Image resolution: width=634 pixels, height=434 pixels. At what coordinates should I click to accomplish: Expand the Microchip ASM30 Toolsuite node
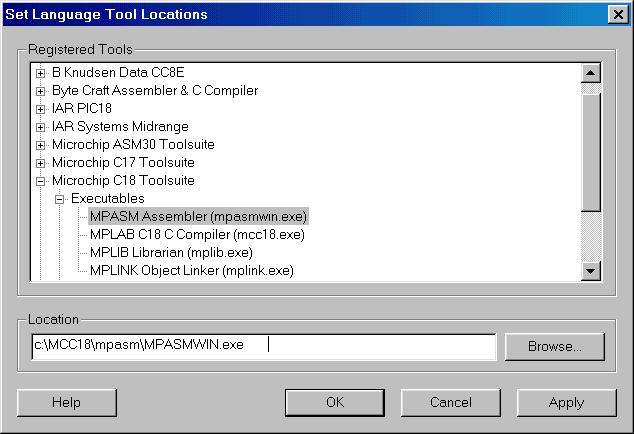click(x=40, y=145)
